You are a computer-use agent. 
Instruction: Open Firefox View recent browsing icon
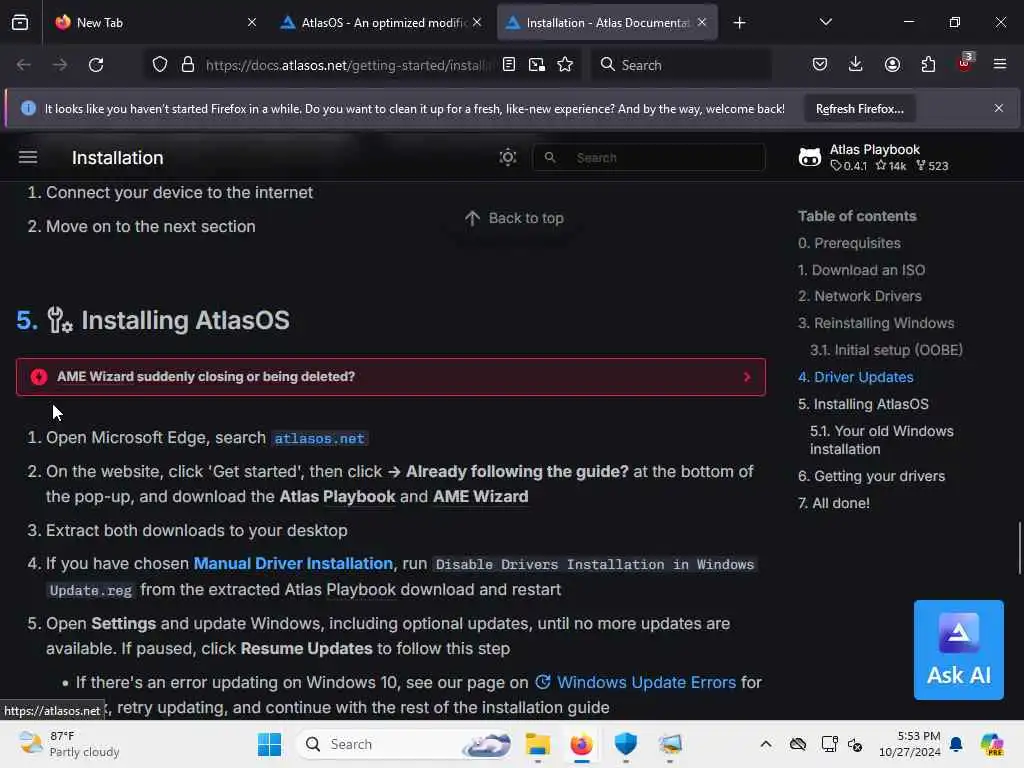(20, 23)
